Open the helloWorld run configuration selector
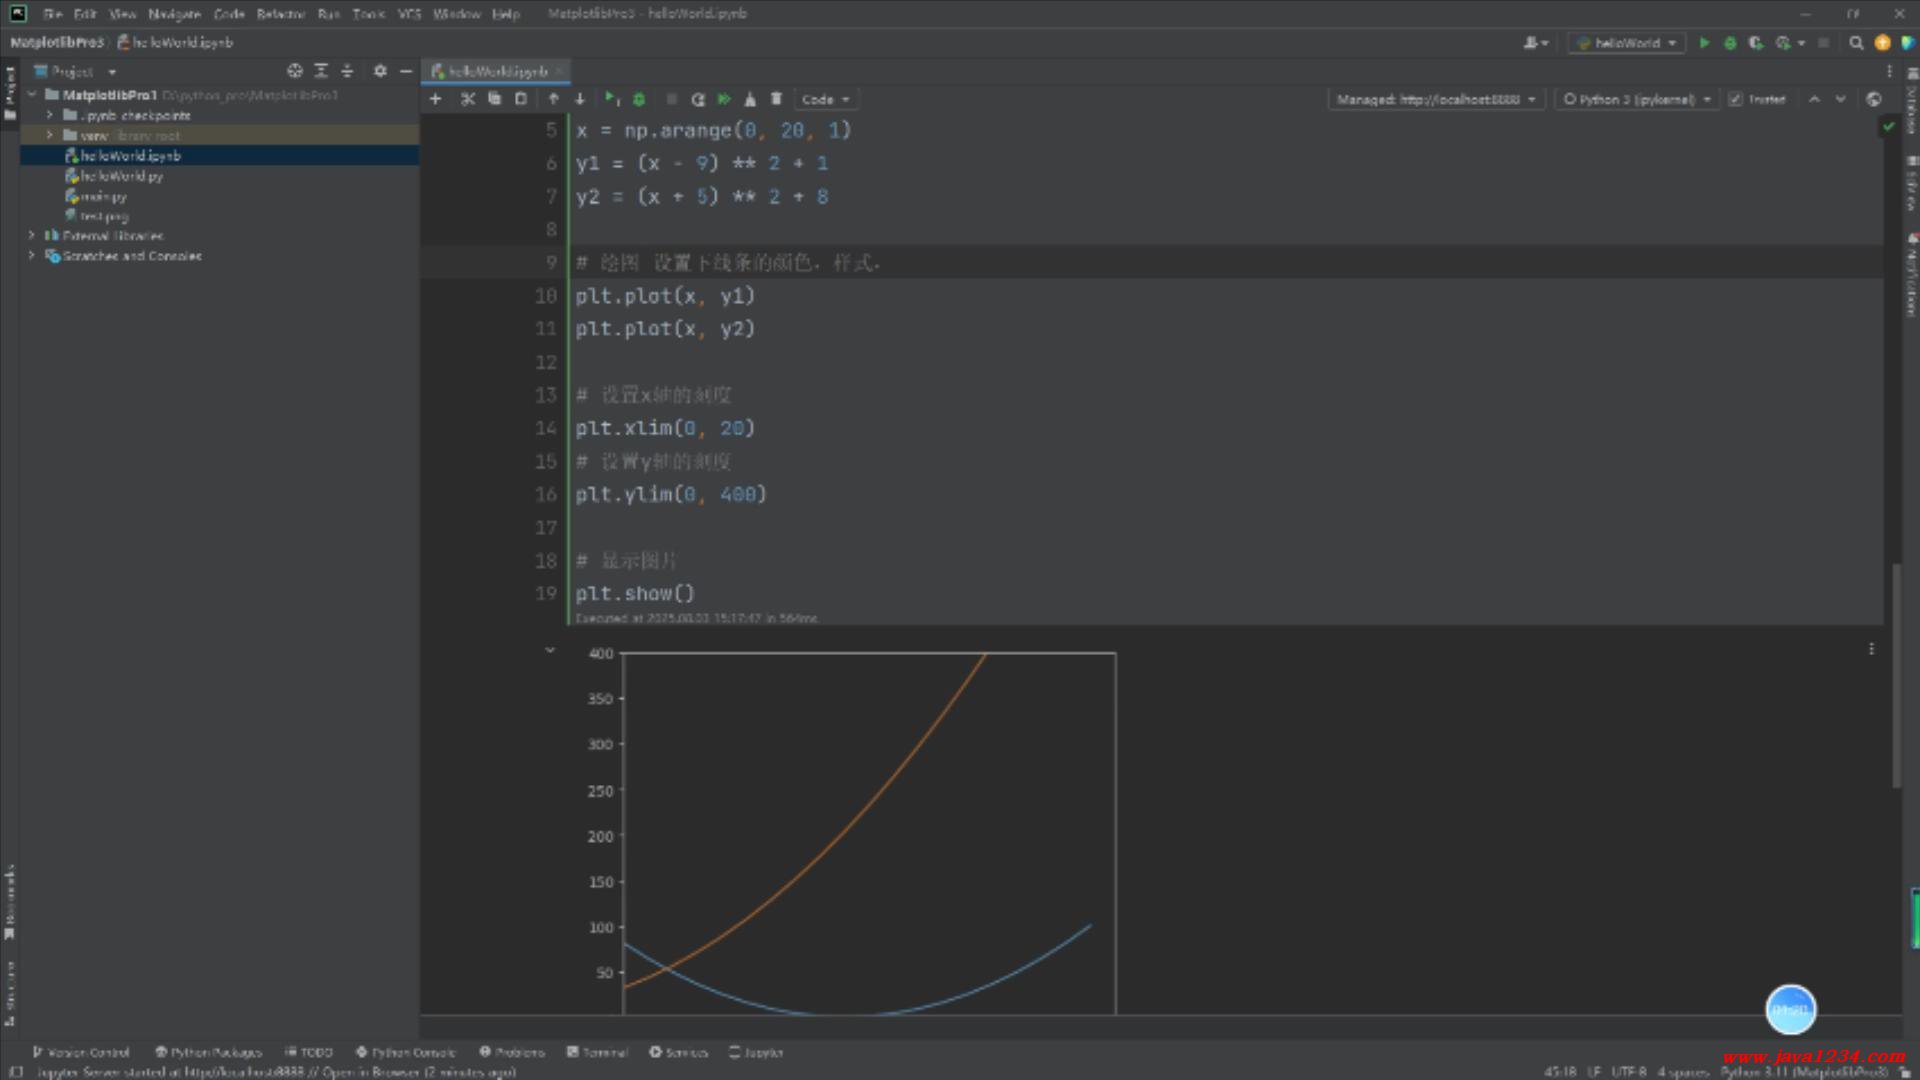Screen dimensions: 1920x1080 tap(1627, 43)
